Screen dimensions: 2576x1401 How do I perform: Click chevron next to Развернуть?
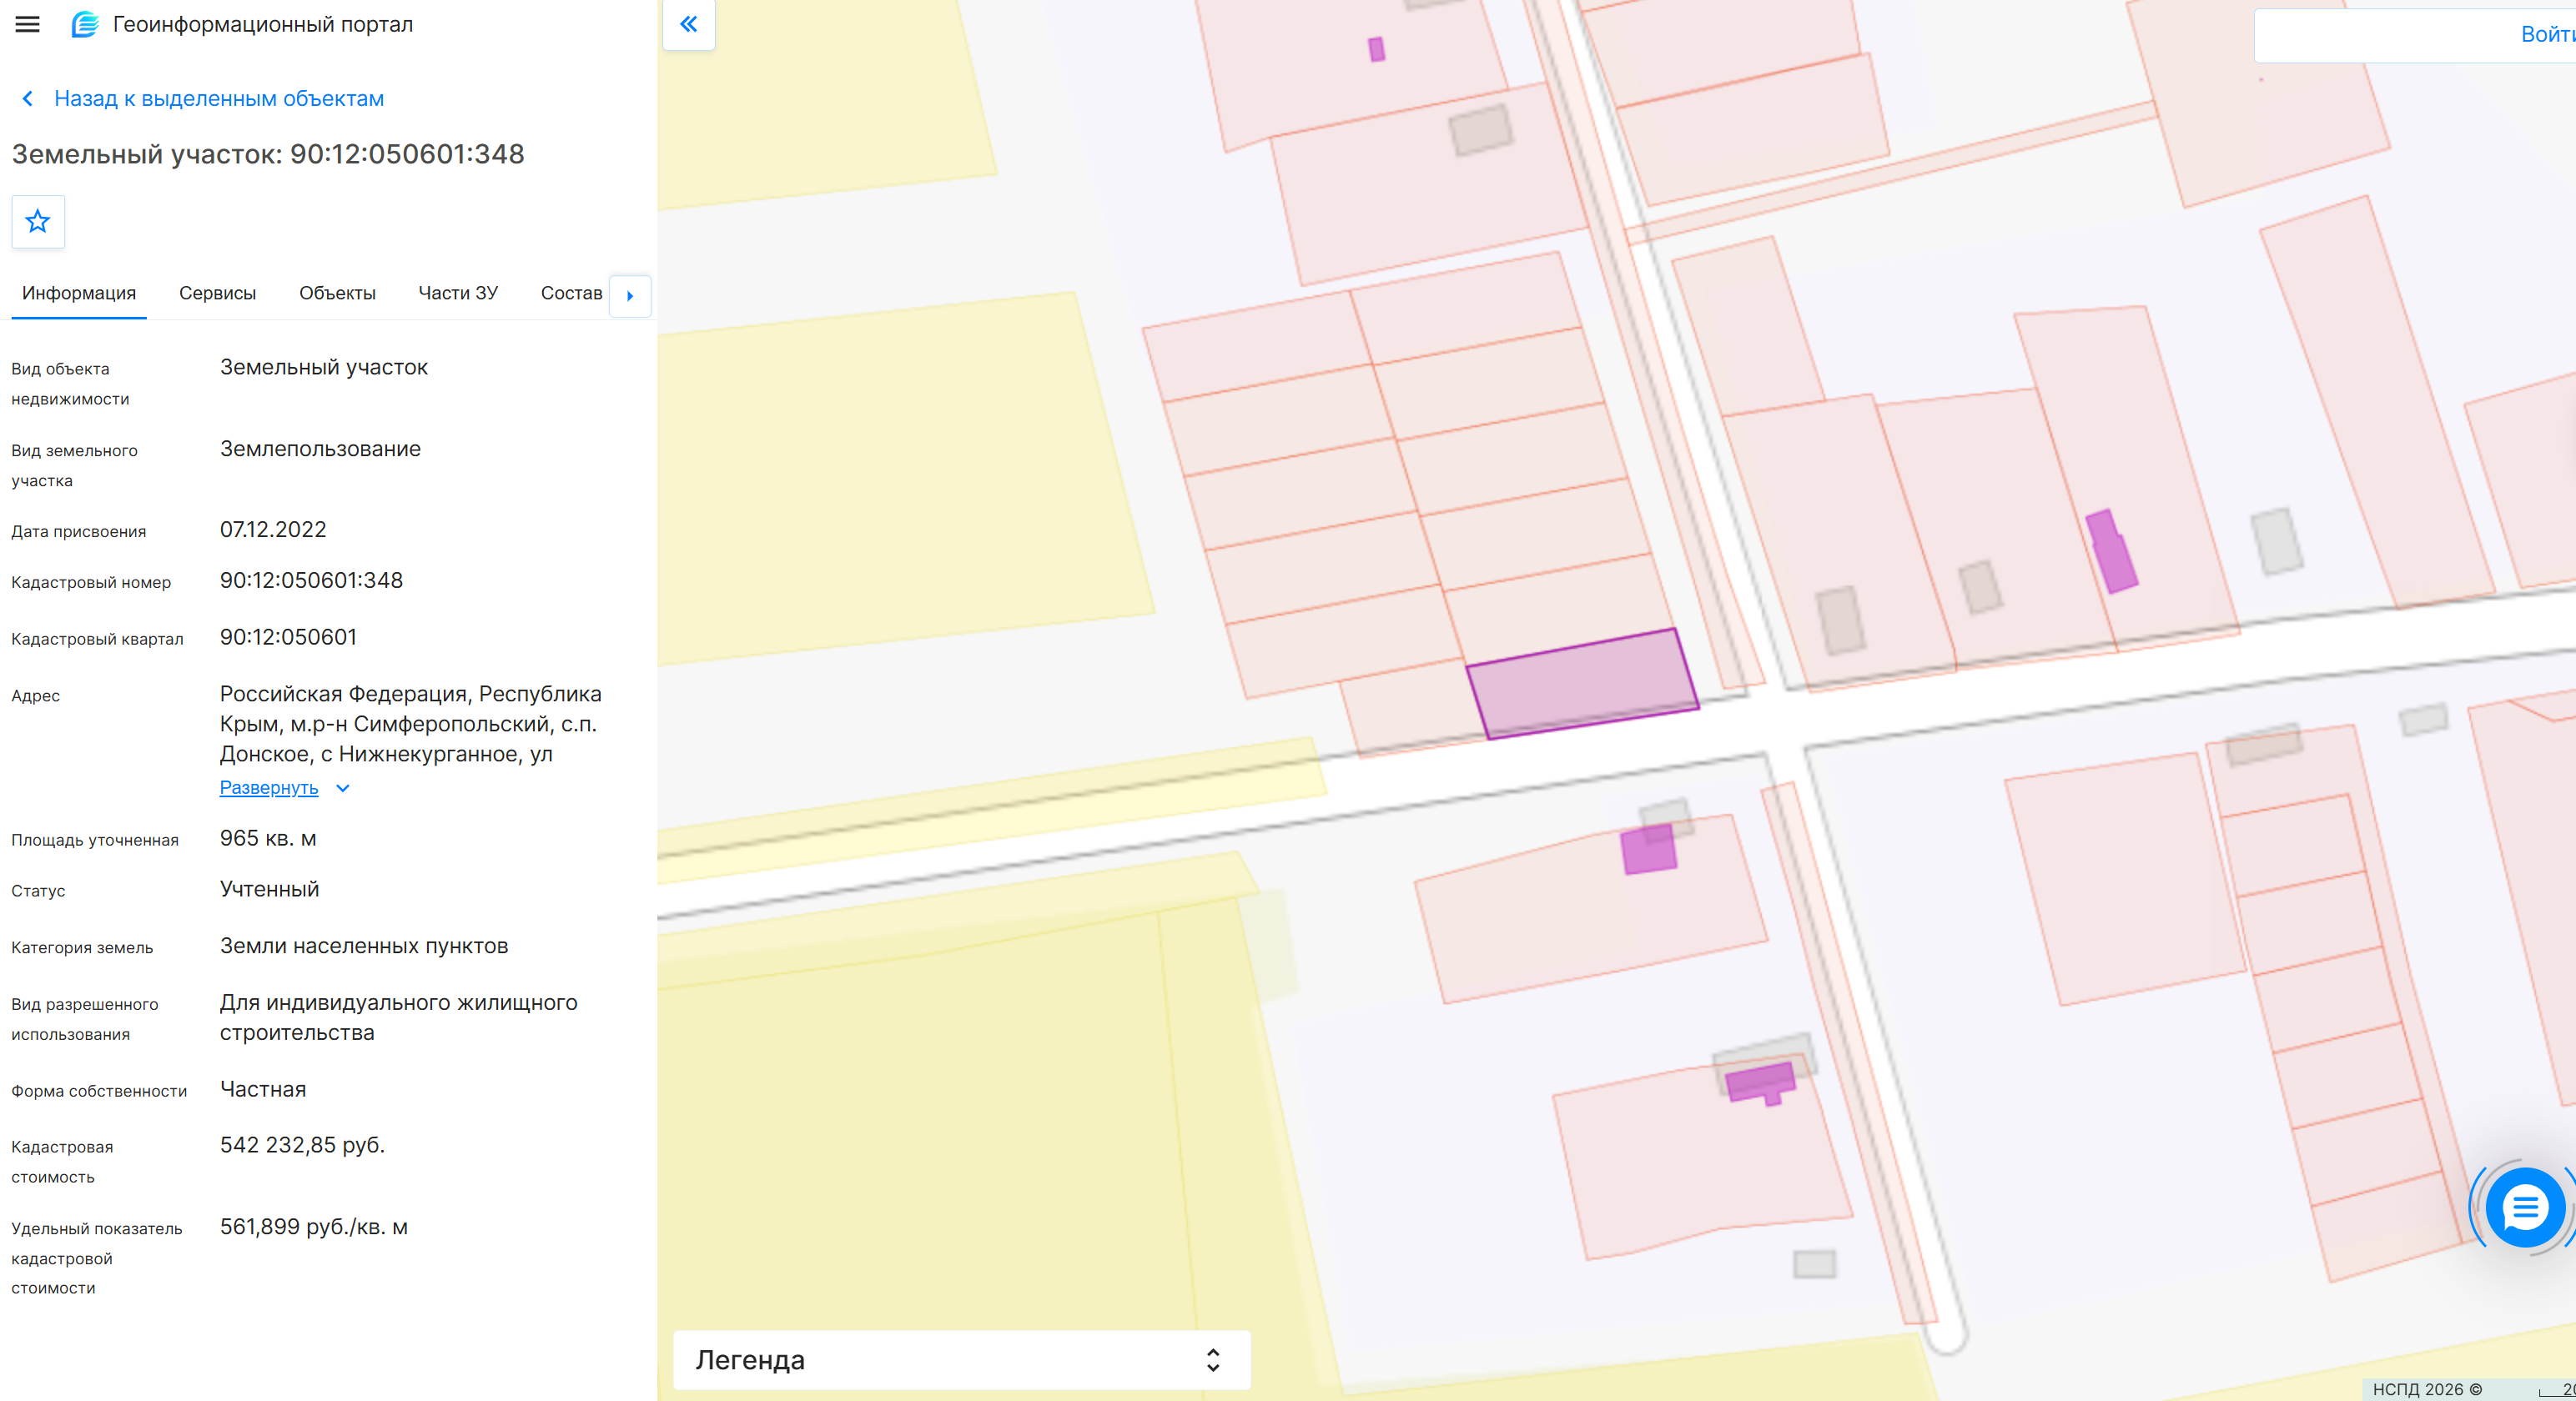[343, 788]
